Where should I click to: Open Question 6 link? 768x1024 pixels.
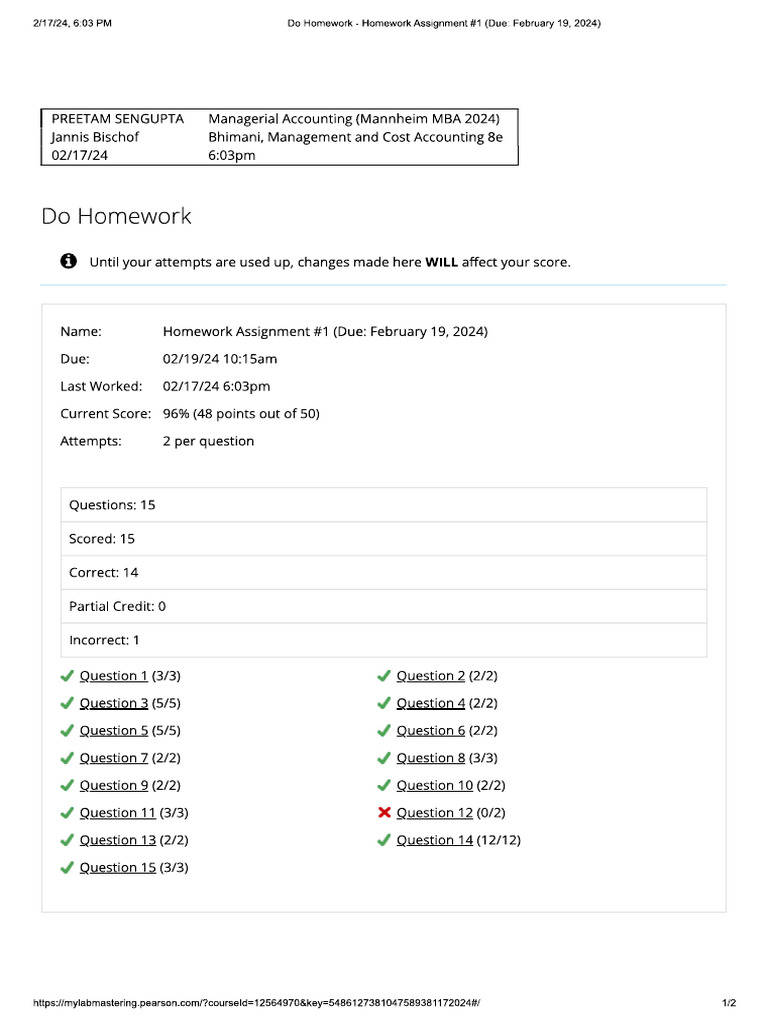430,731
